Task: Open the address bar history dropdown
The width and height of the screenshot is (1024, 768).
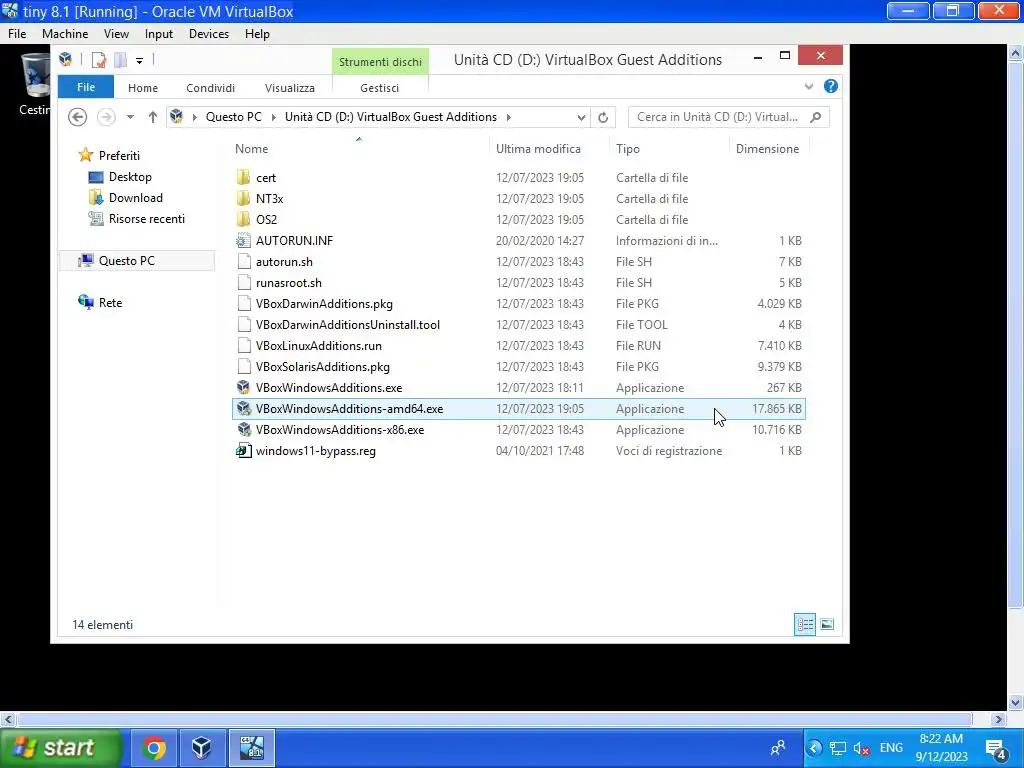Action: pyautogui.click(x=581, y=118)
